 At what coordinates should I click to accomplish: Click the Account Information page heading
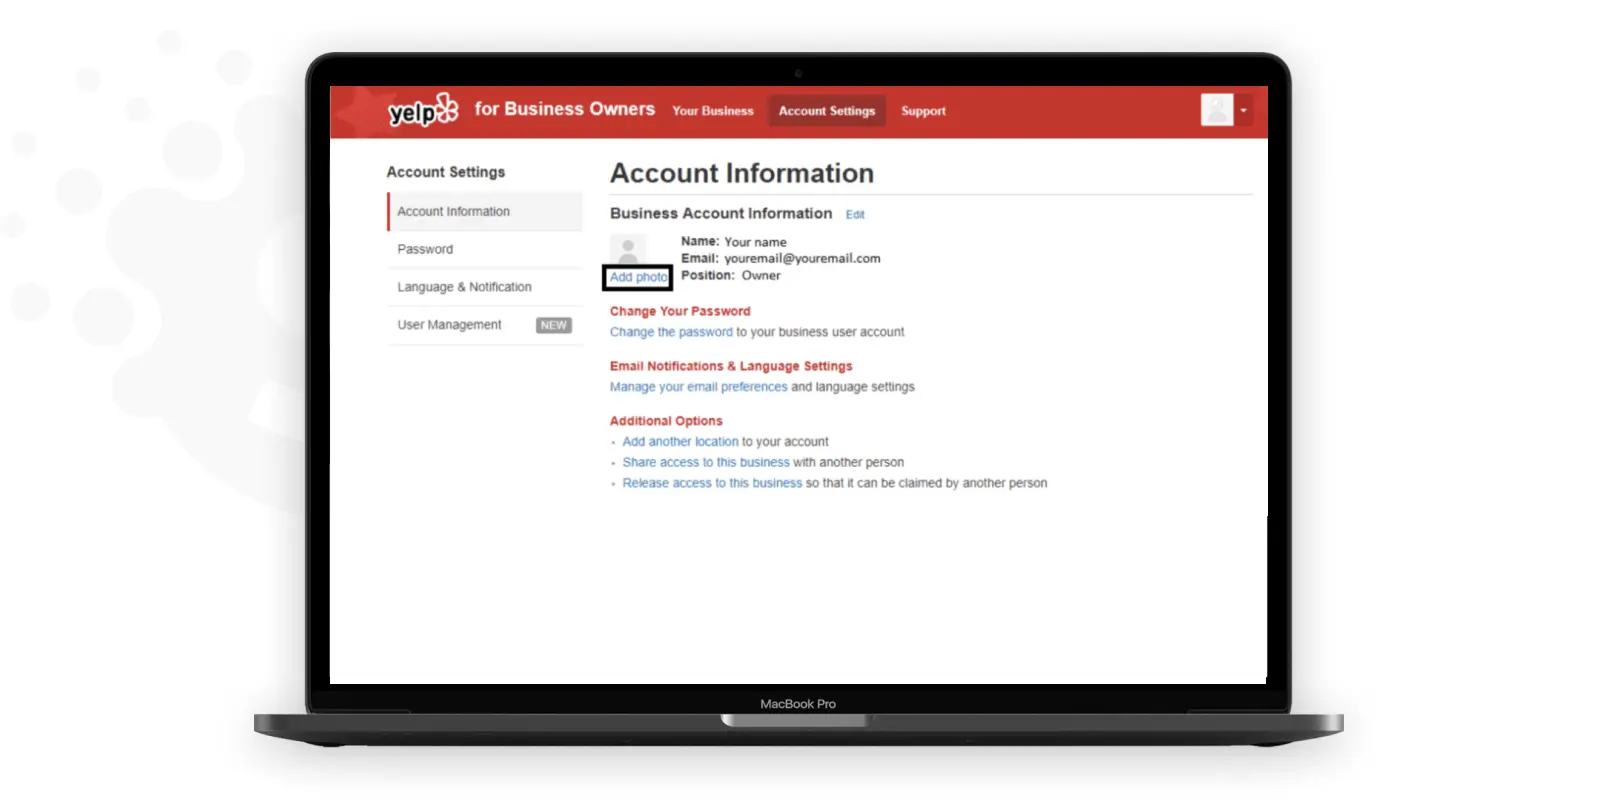coord(742,173)
